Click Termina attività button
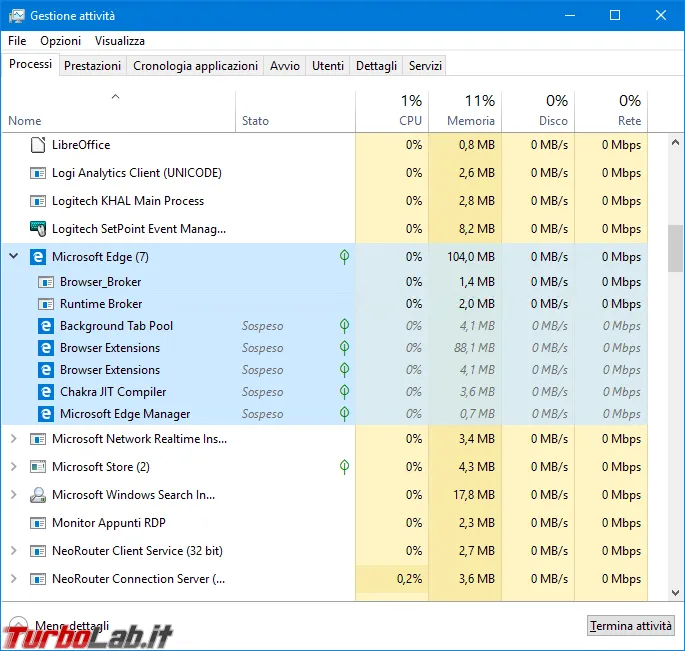 pos(630,626)
